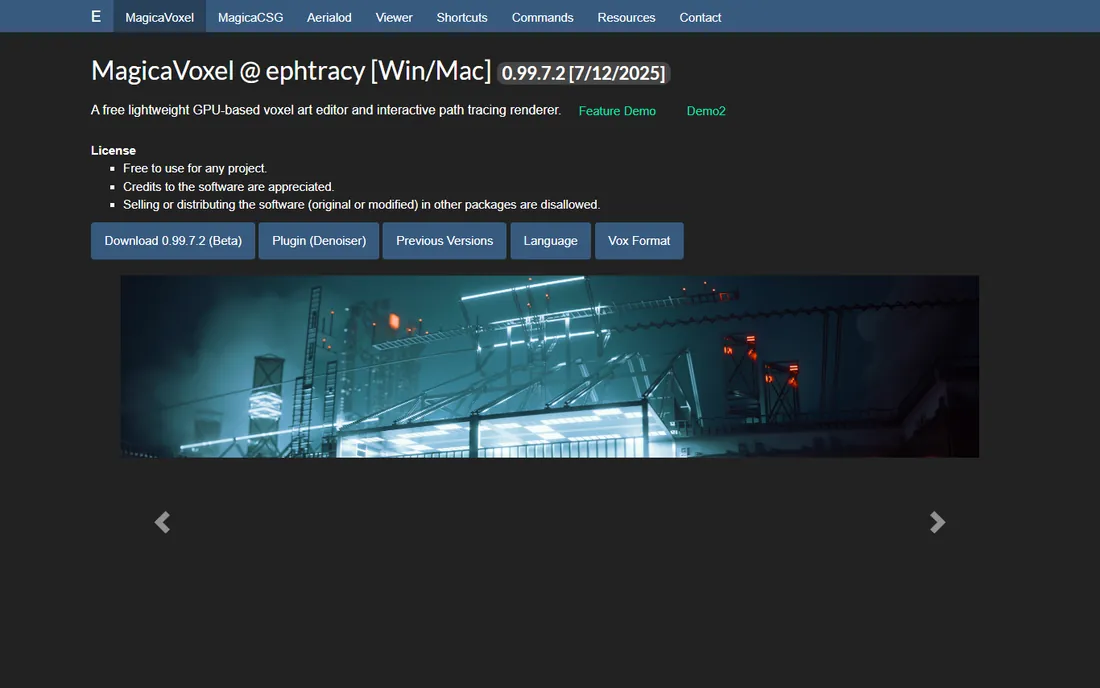
Task: Switch to the MagicaCSG page
Action: [250, 17]
